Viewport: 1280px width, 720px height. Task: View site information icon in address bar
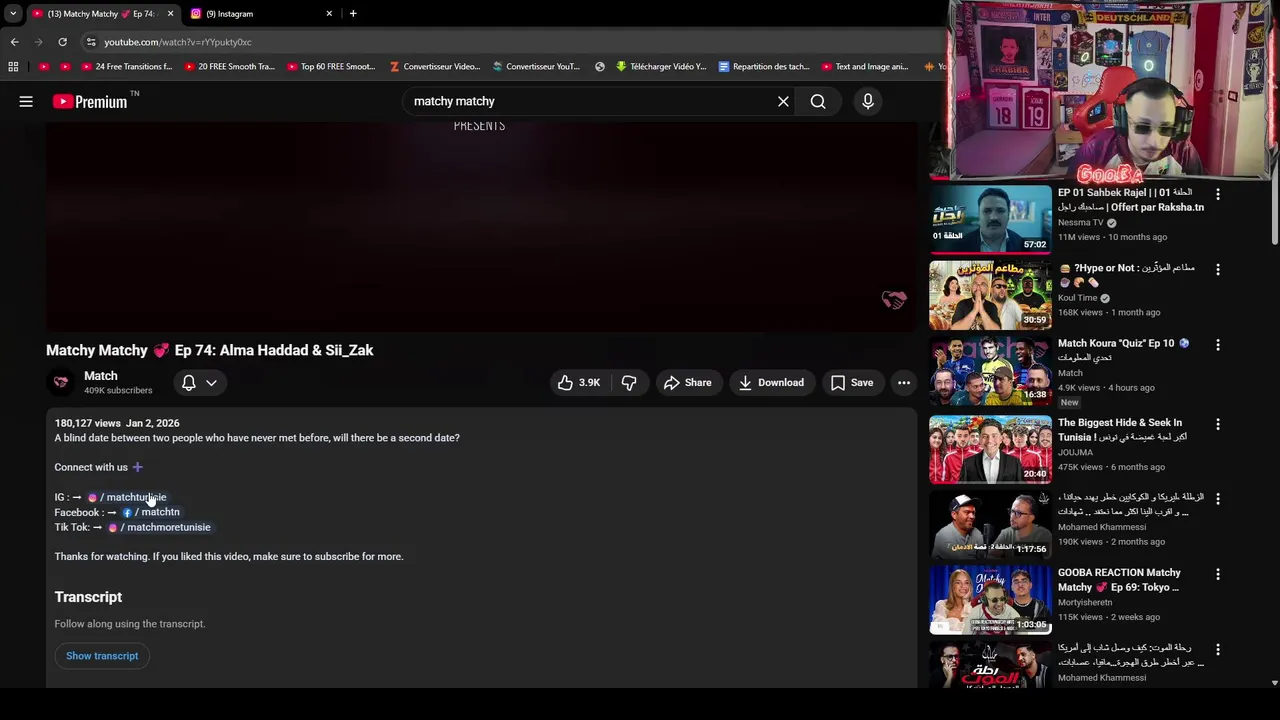(90, 42)
